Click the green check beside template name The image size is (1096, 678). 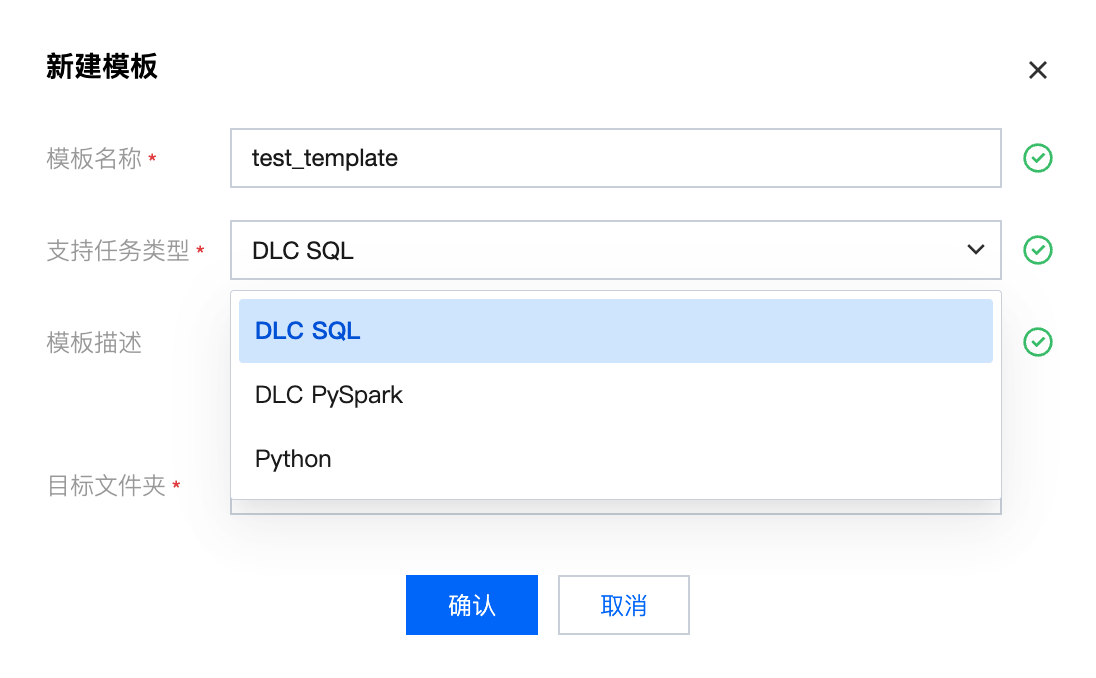[x=1038, y=158]
